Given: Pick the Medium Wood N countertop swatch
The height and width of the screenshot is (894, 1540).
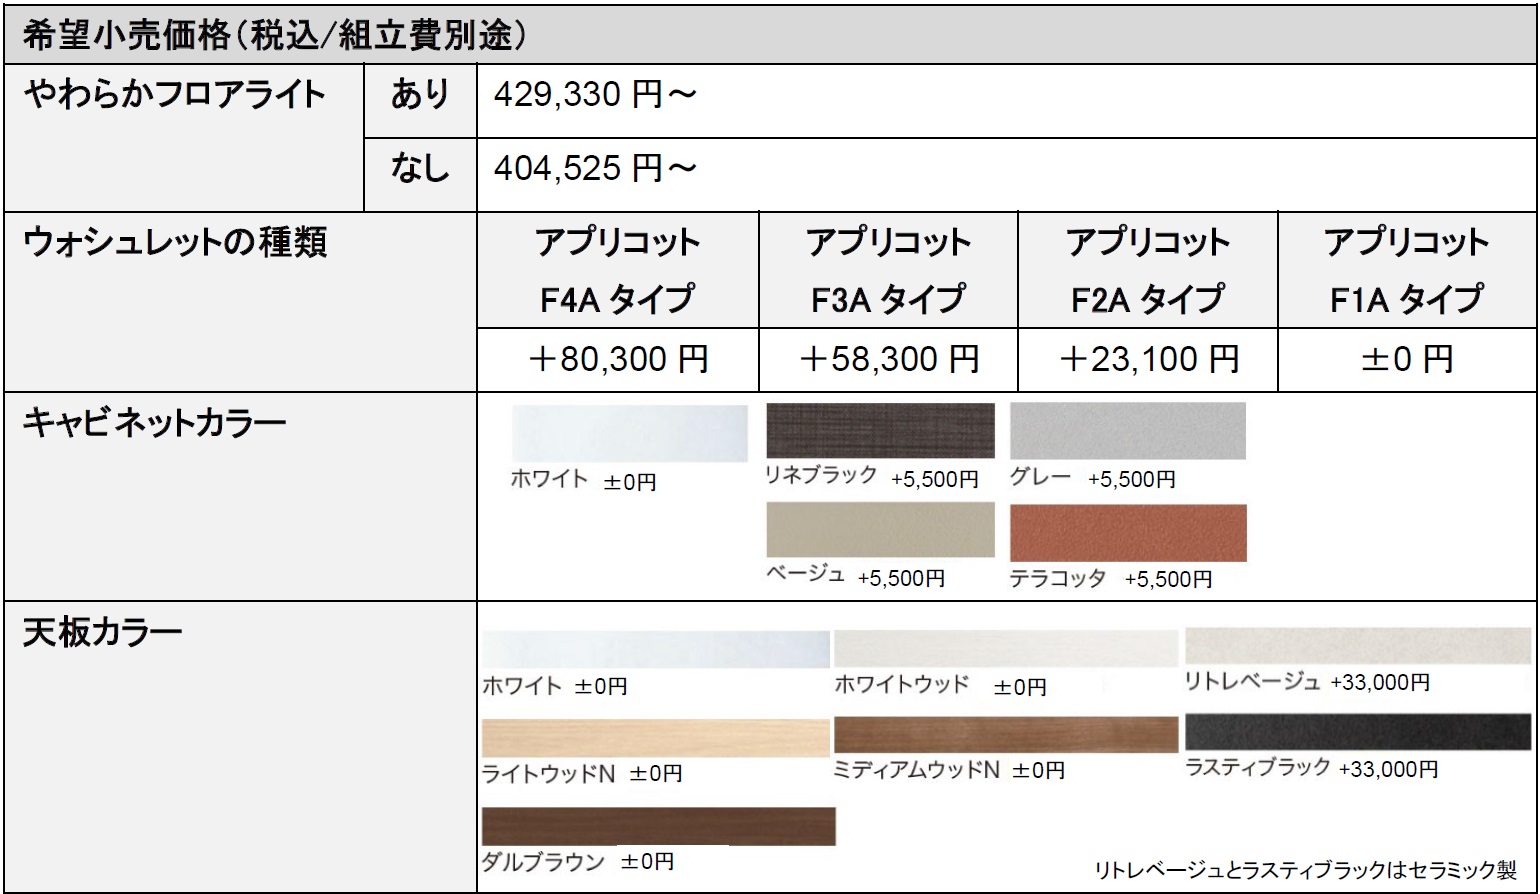Looking at the screenshot, I should click(x=1005, y=734).
